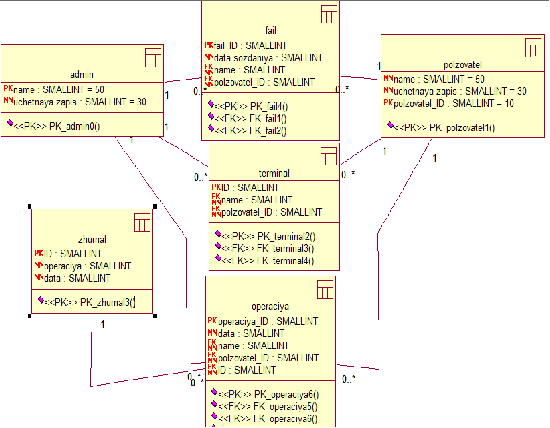
Task: Select the PK_admin0() operation icon
Action: point(10,123)
